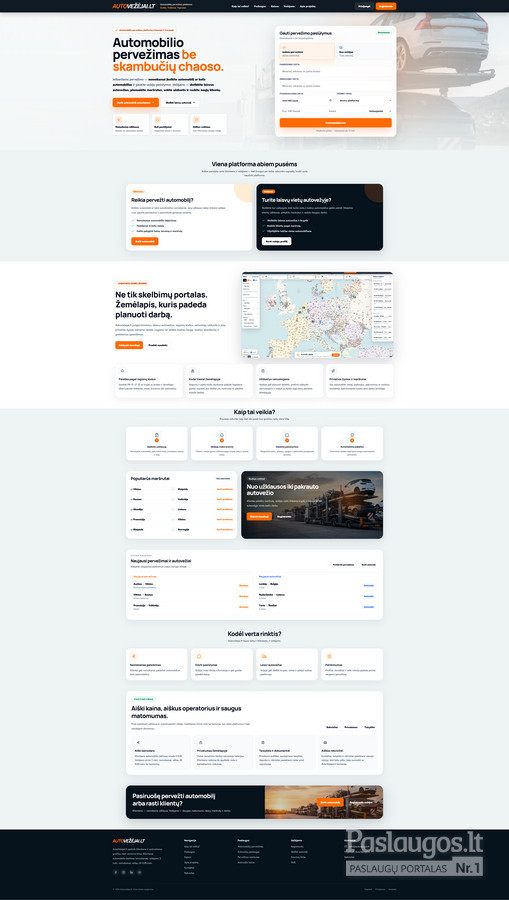Click the calendar icon in date field

pos(330,100)
